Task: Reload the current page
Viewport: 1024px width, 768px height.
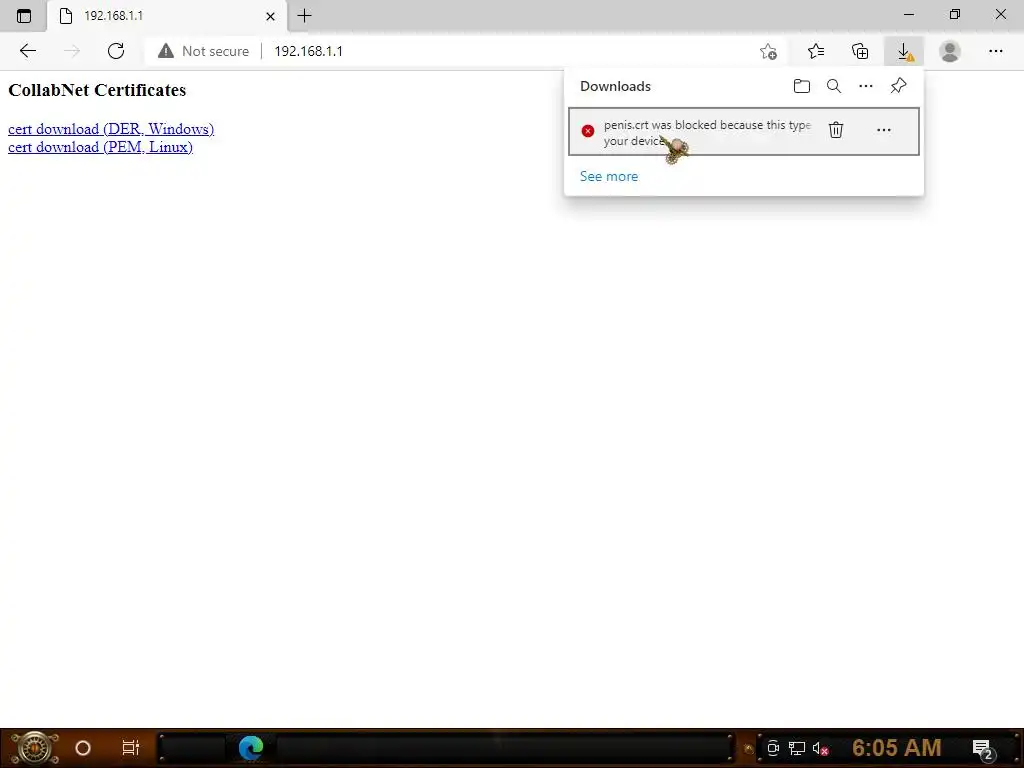Action: 116,51
